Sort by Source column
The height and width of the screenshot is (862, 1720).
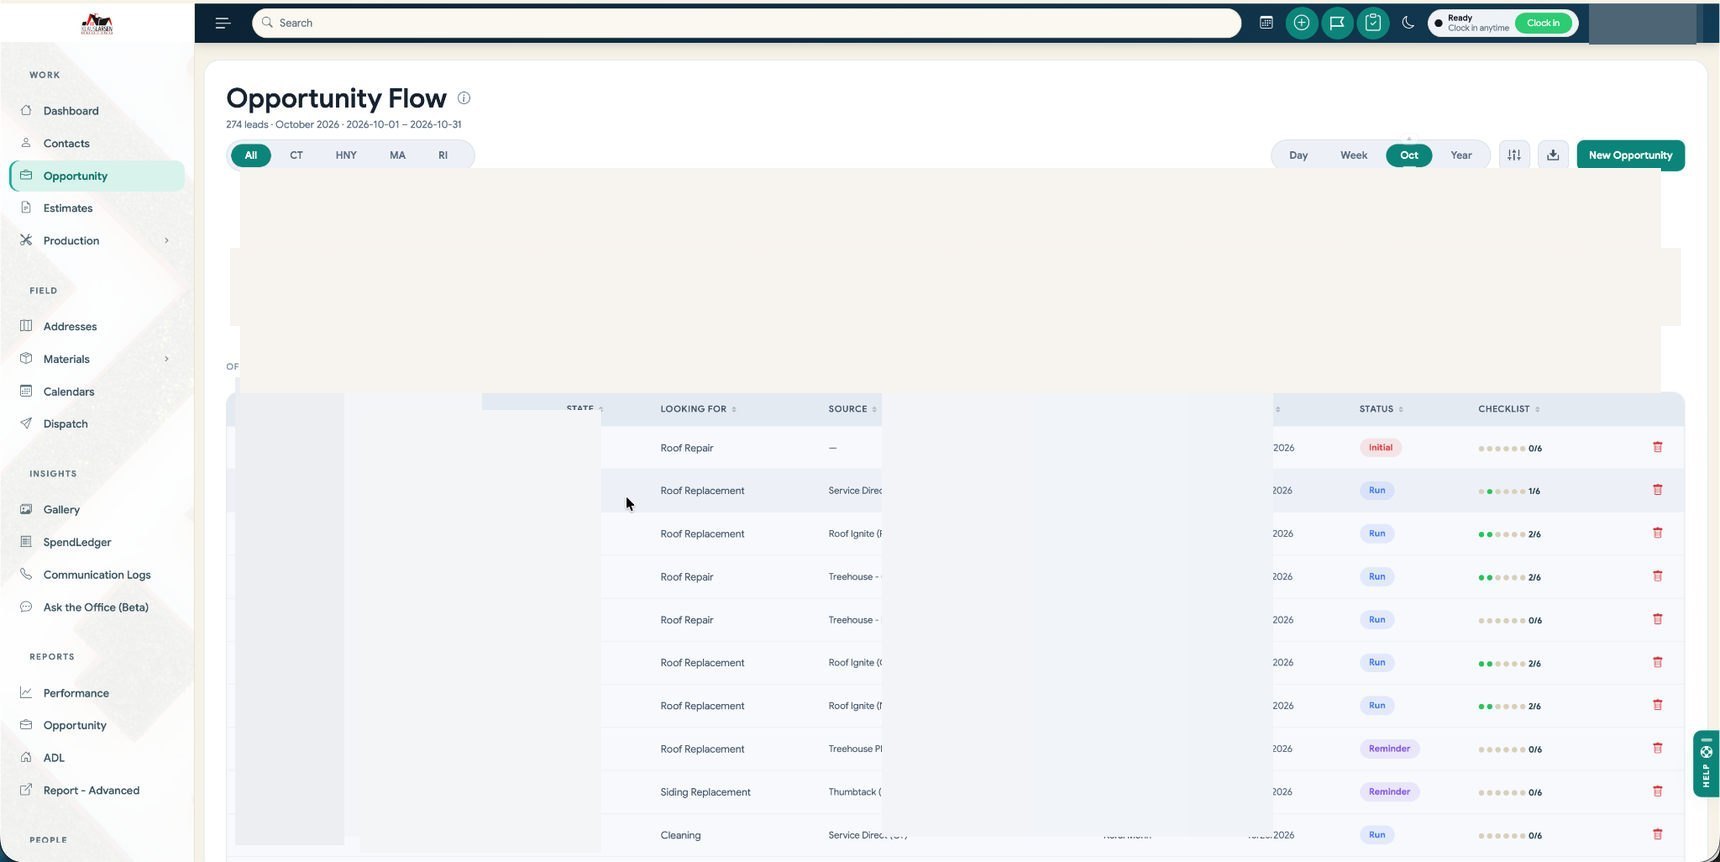(852, 409)
